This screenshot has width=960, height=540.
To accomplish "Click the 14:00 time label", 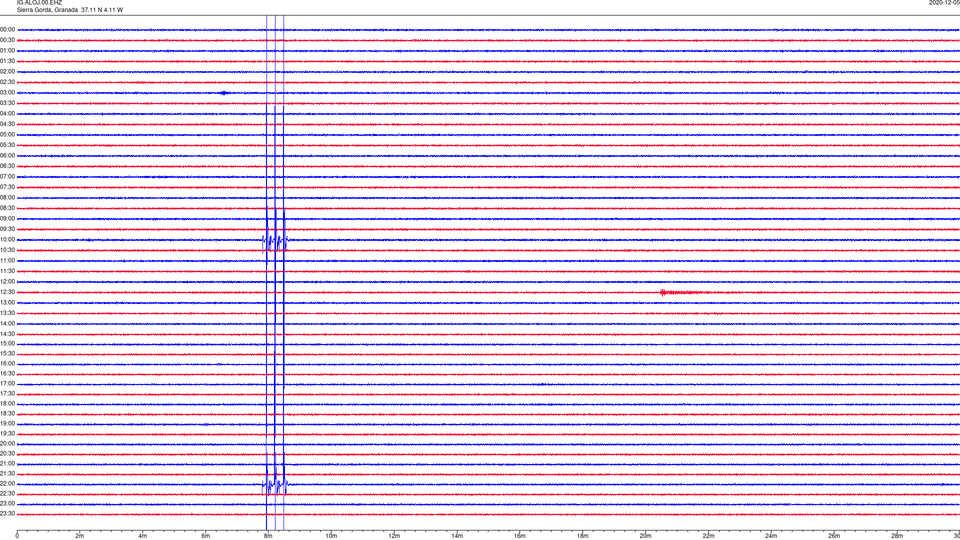I will [7, 323].
